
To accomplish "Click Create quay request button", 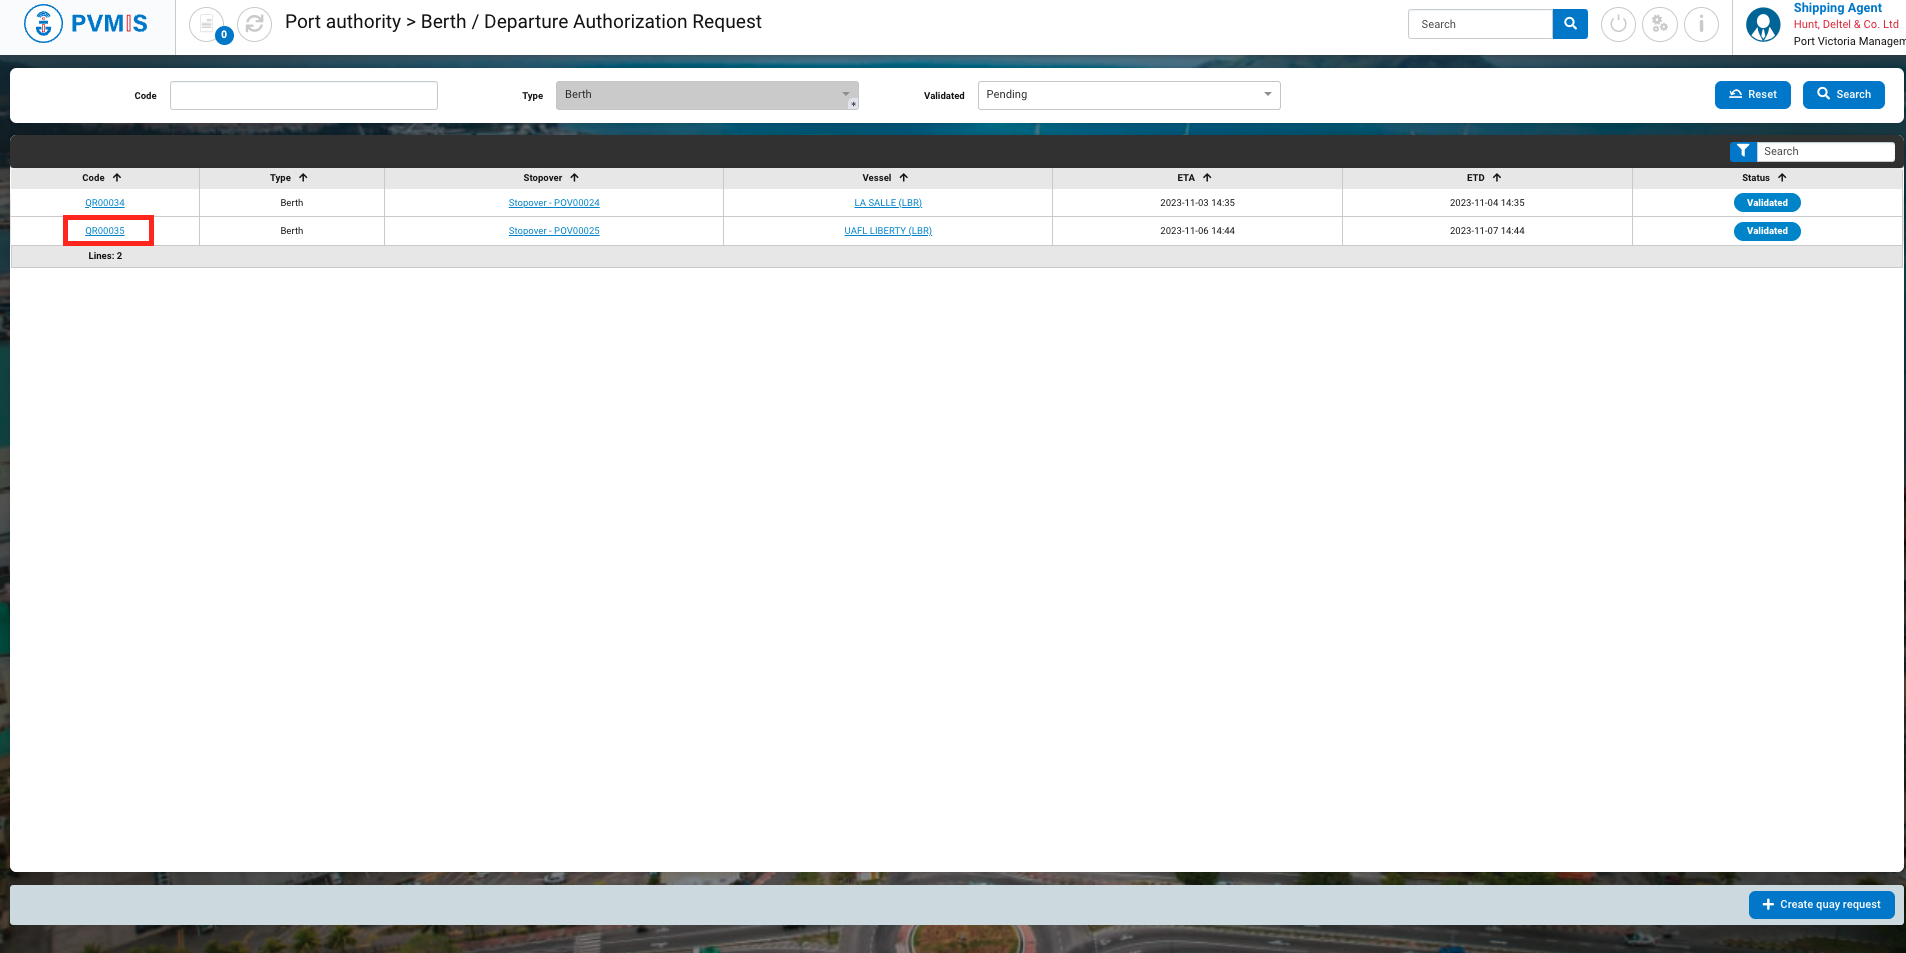I will pyautogui.click(x=1821, y=904).
